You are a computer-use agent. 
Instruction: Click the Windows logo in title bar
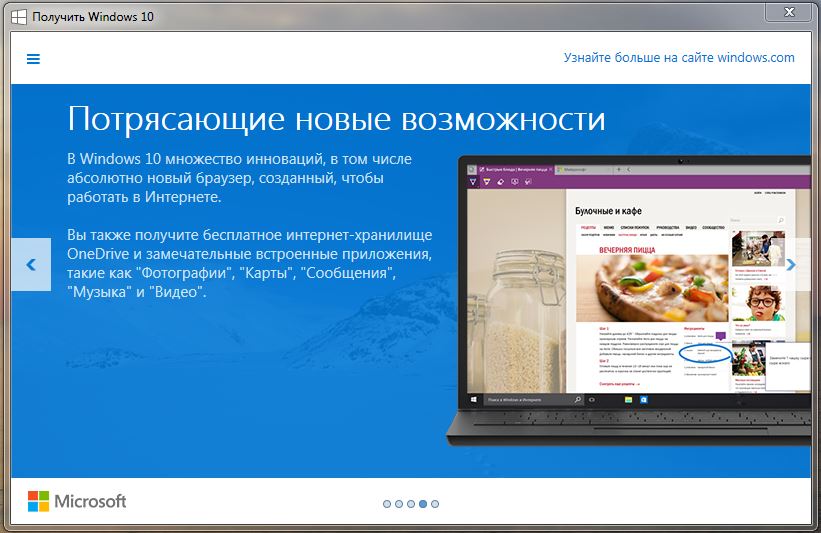coord(19,17)
